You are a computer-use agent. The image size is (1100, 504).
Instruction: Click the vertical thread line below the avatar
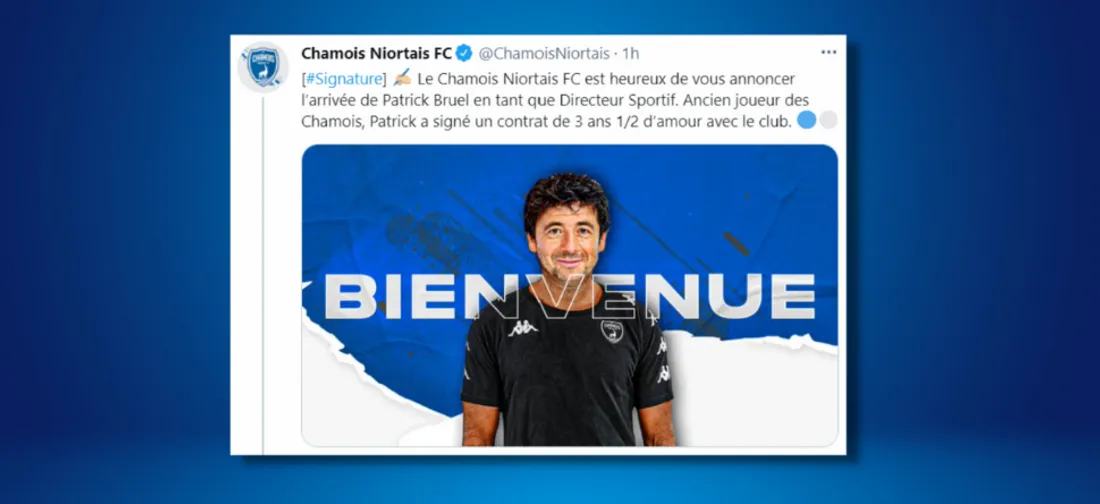point(263,275)
